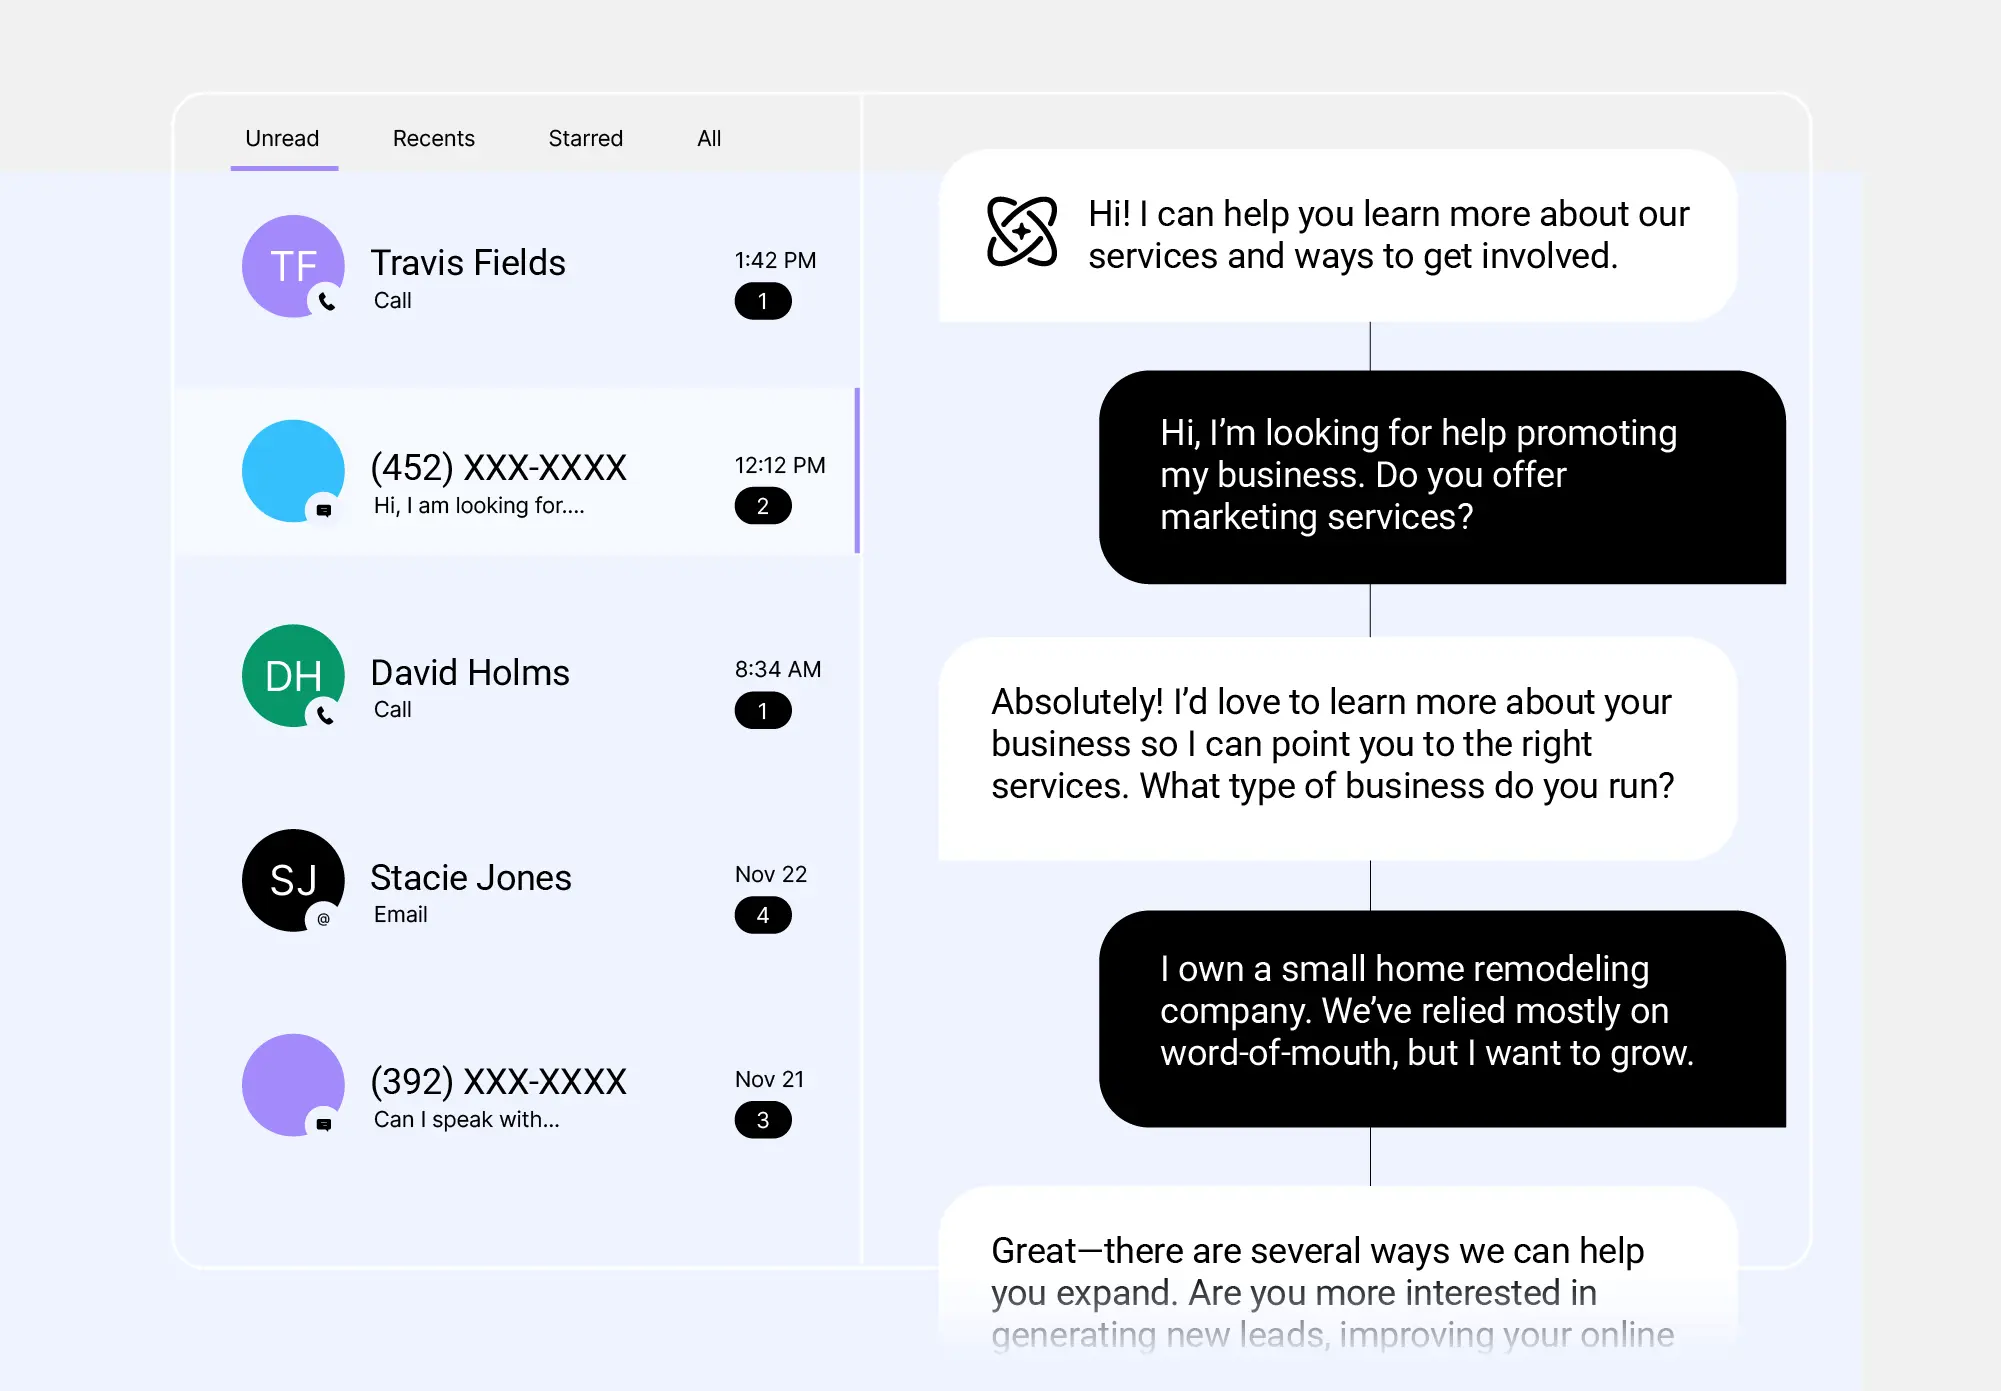Click the badge with 4 on Stacie Jones
Image resolution: width=2001 pixels, height=1391 pixels.
click(762, 914)
